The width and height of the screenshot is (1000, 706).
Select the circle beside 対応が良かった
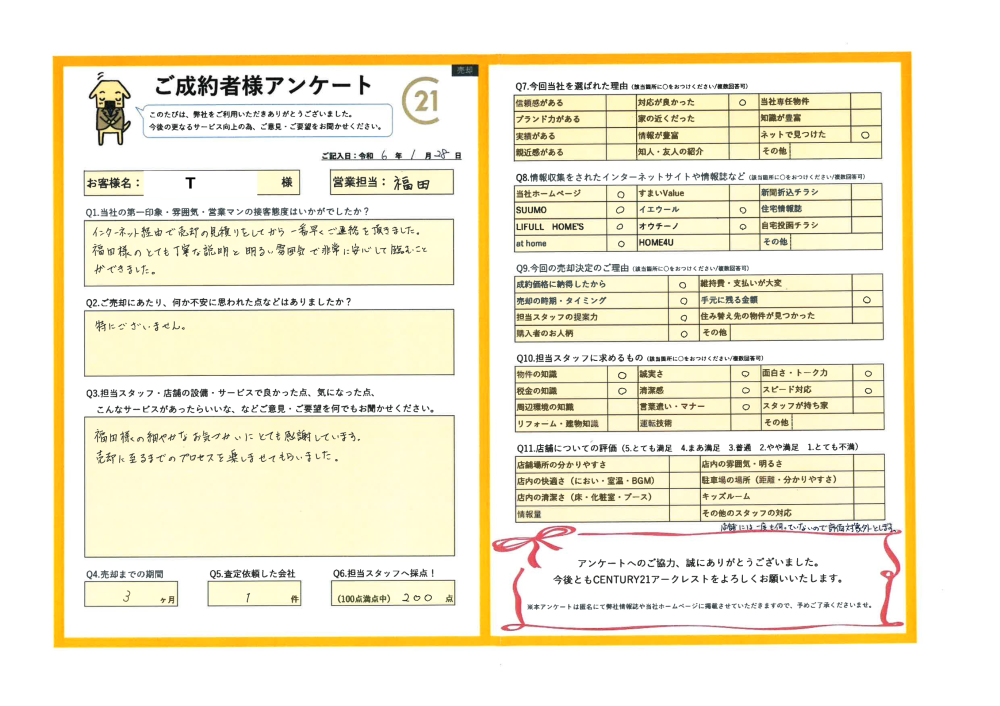point(741,102)
